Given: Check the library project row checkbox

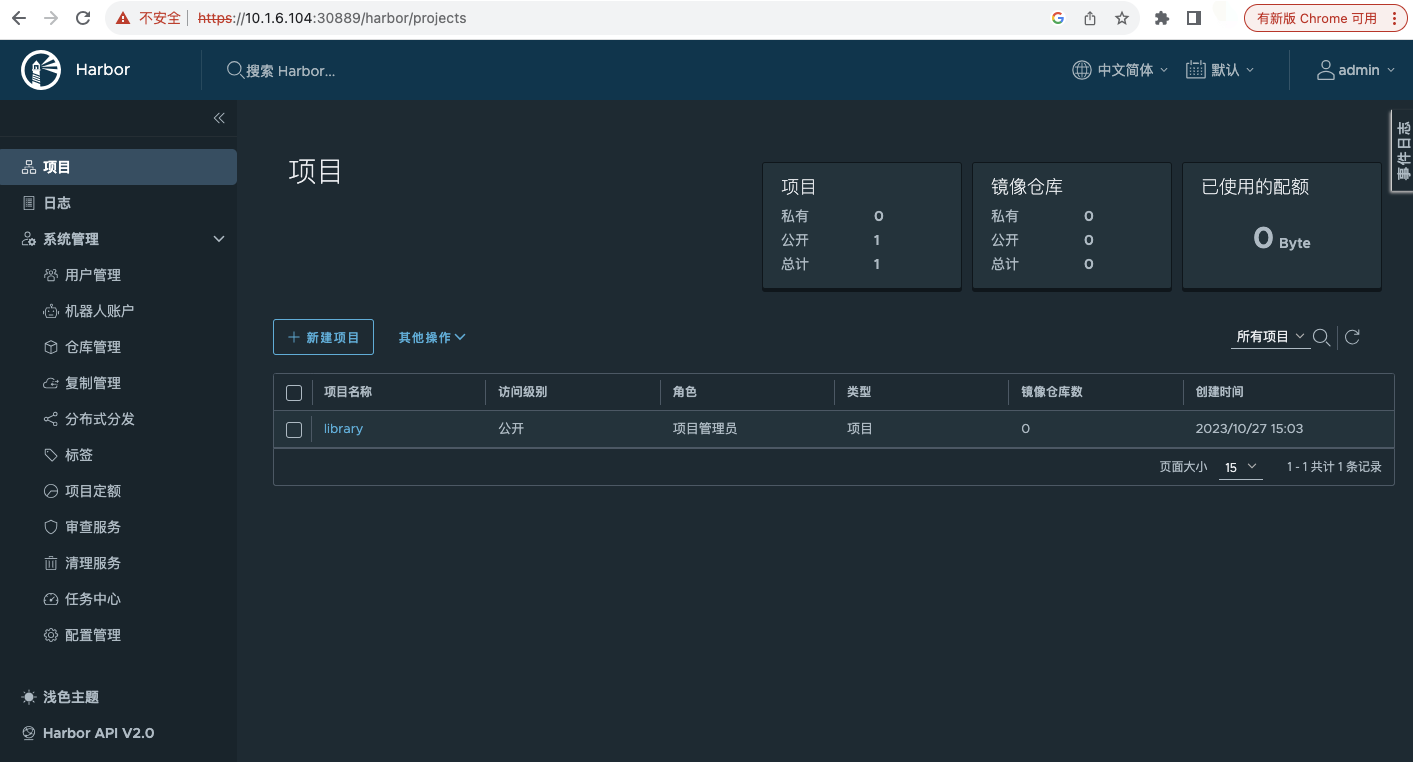Looking at the screenshot, I should 294,430.
